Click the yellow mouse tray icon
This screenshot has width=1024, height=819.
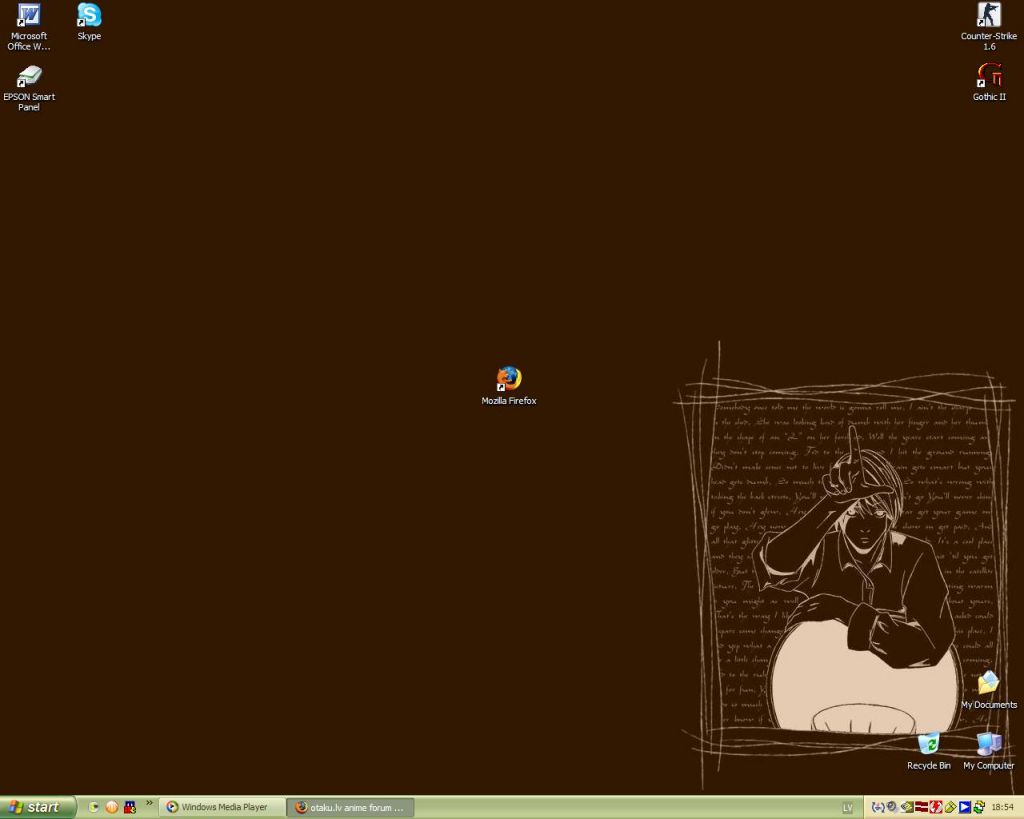950,807
